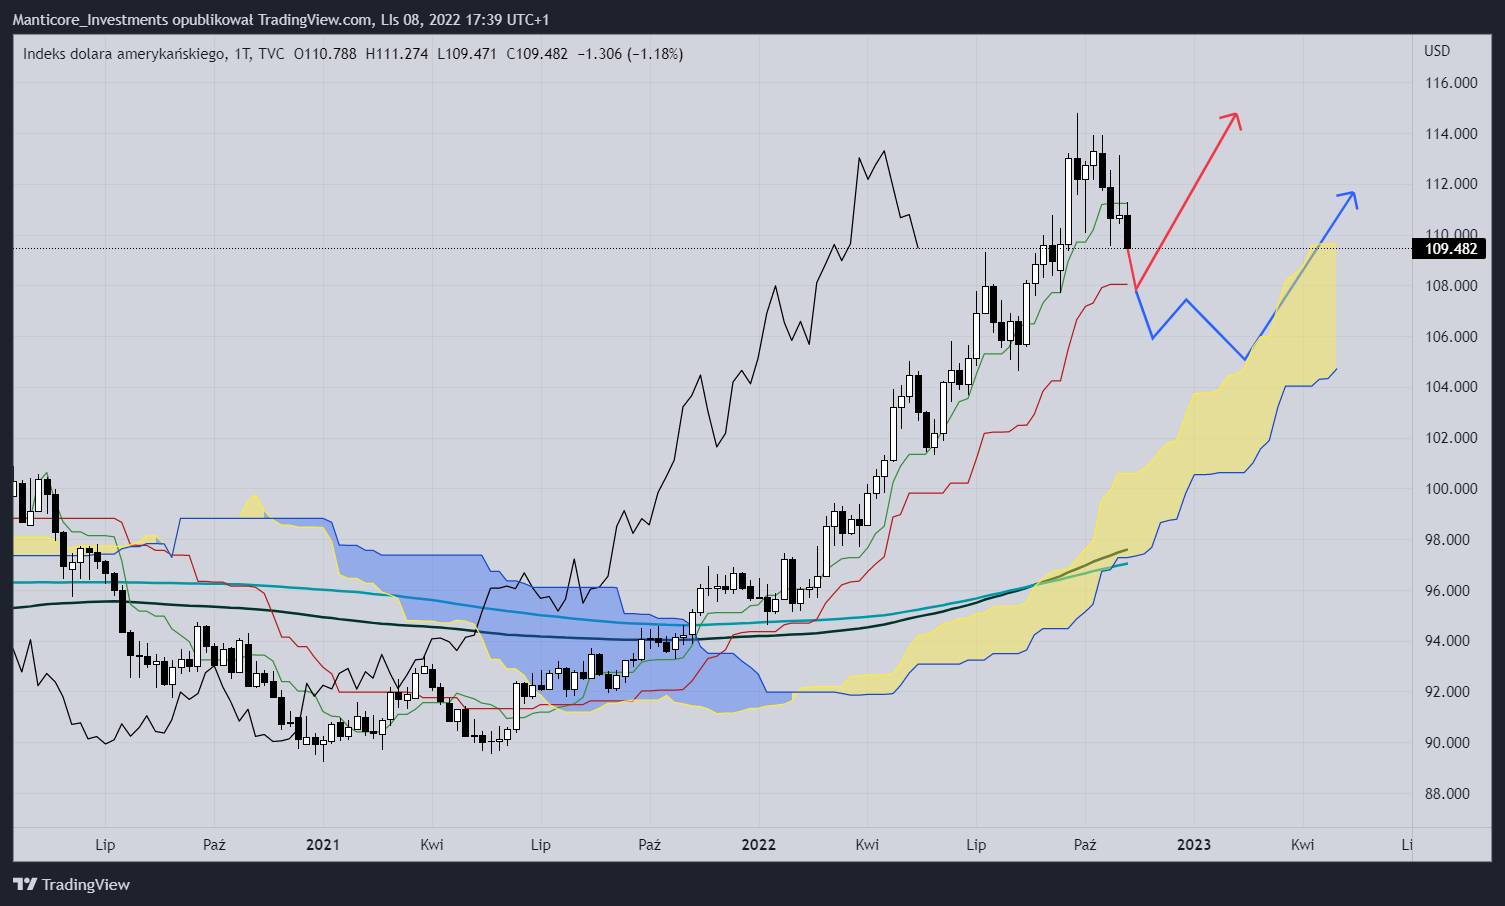Click the 104.000 price axis label
1505x906 pixels.
(x=1451, y=387)
